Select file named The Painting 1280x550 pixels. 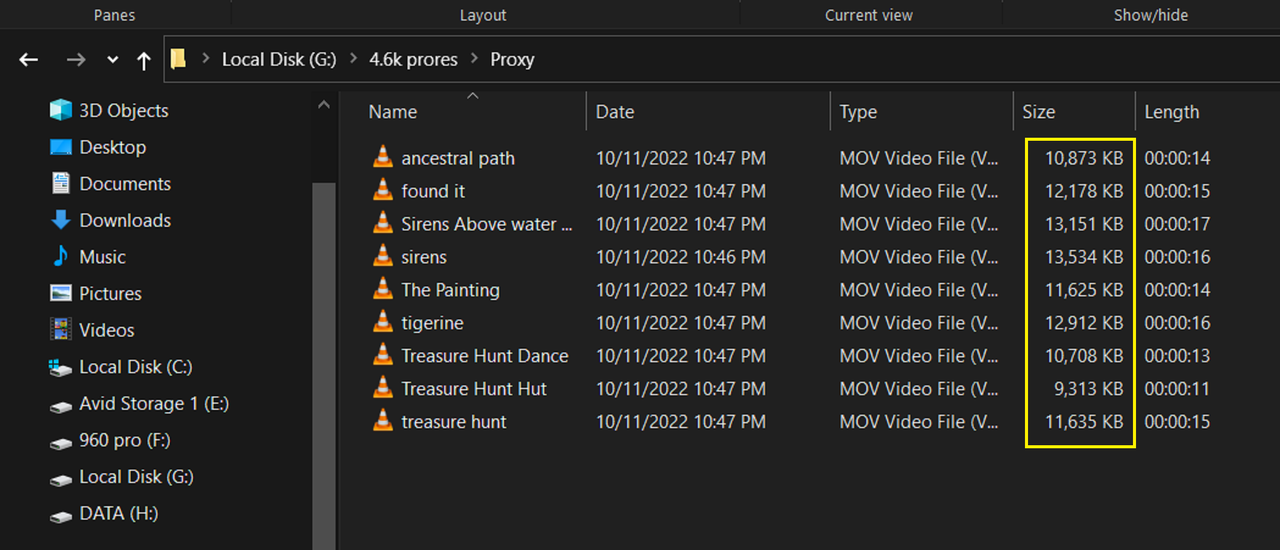[x=450, y=290]
